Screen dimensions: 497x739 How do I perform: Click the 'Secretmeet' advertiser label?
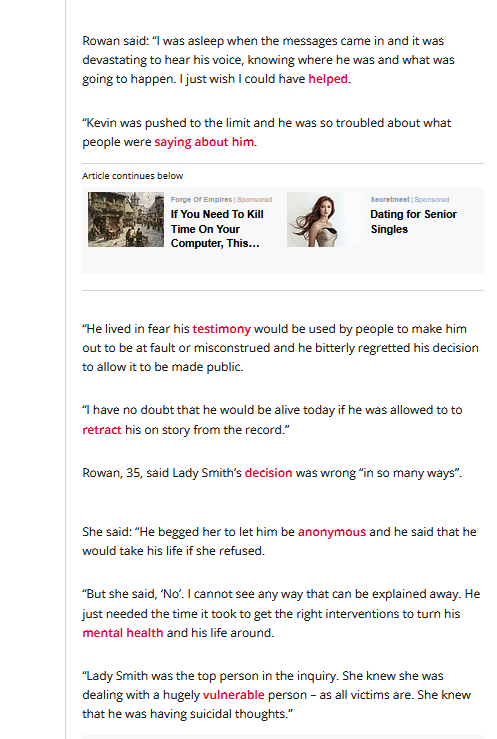[x=390, y=200]
